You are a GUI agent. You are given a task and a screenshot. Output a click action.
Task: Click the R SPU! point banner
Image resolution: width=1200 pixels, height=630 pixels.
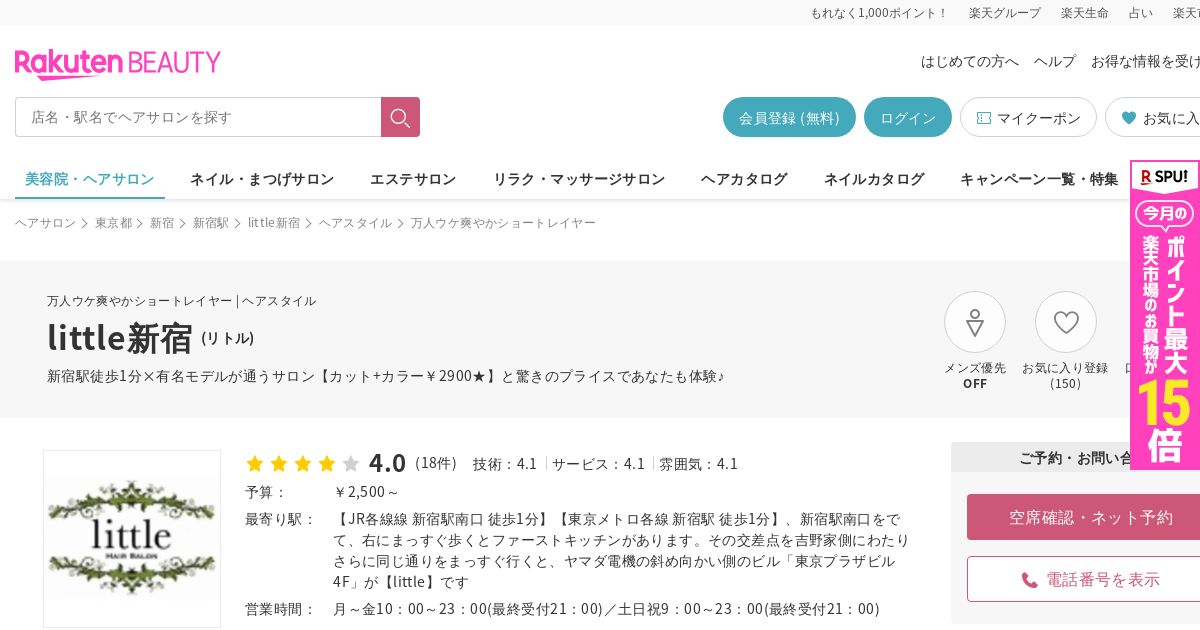pos(1165,315)
